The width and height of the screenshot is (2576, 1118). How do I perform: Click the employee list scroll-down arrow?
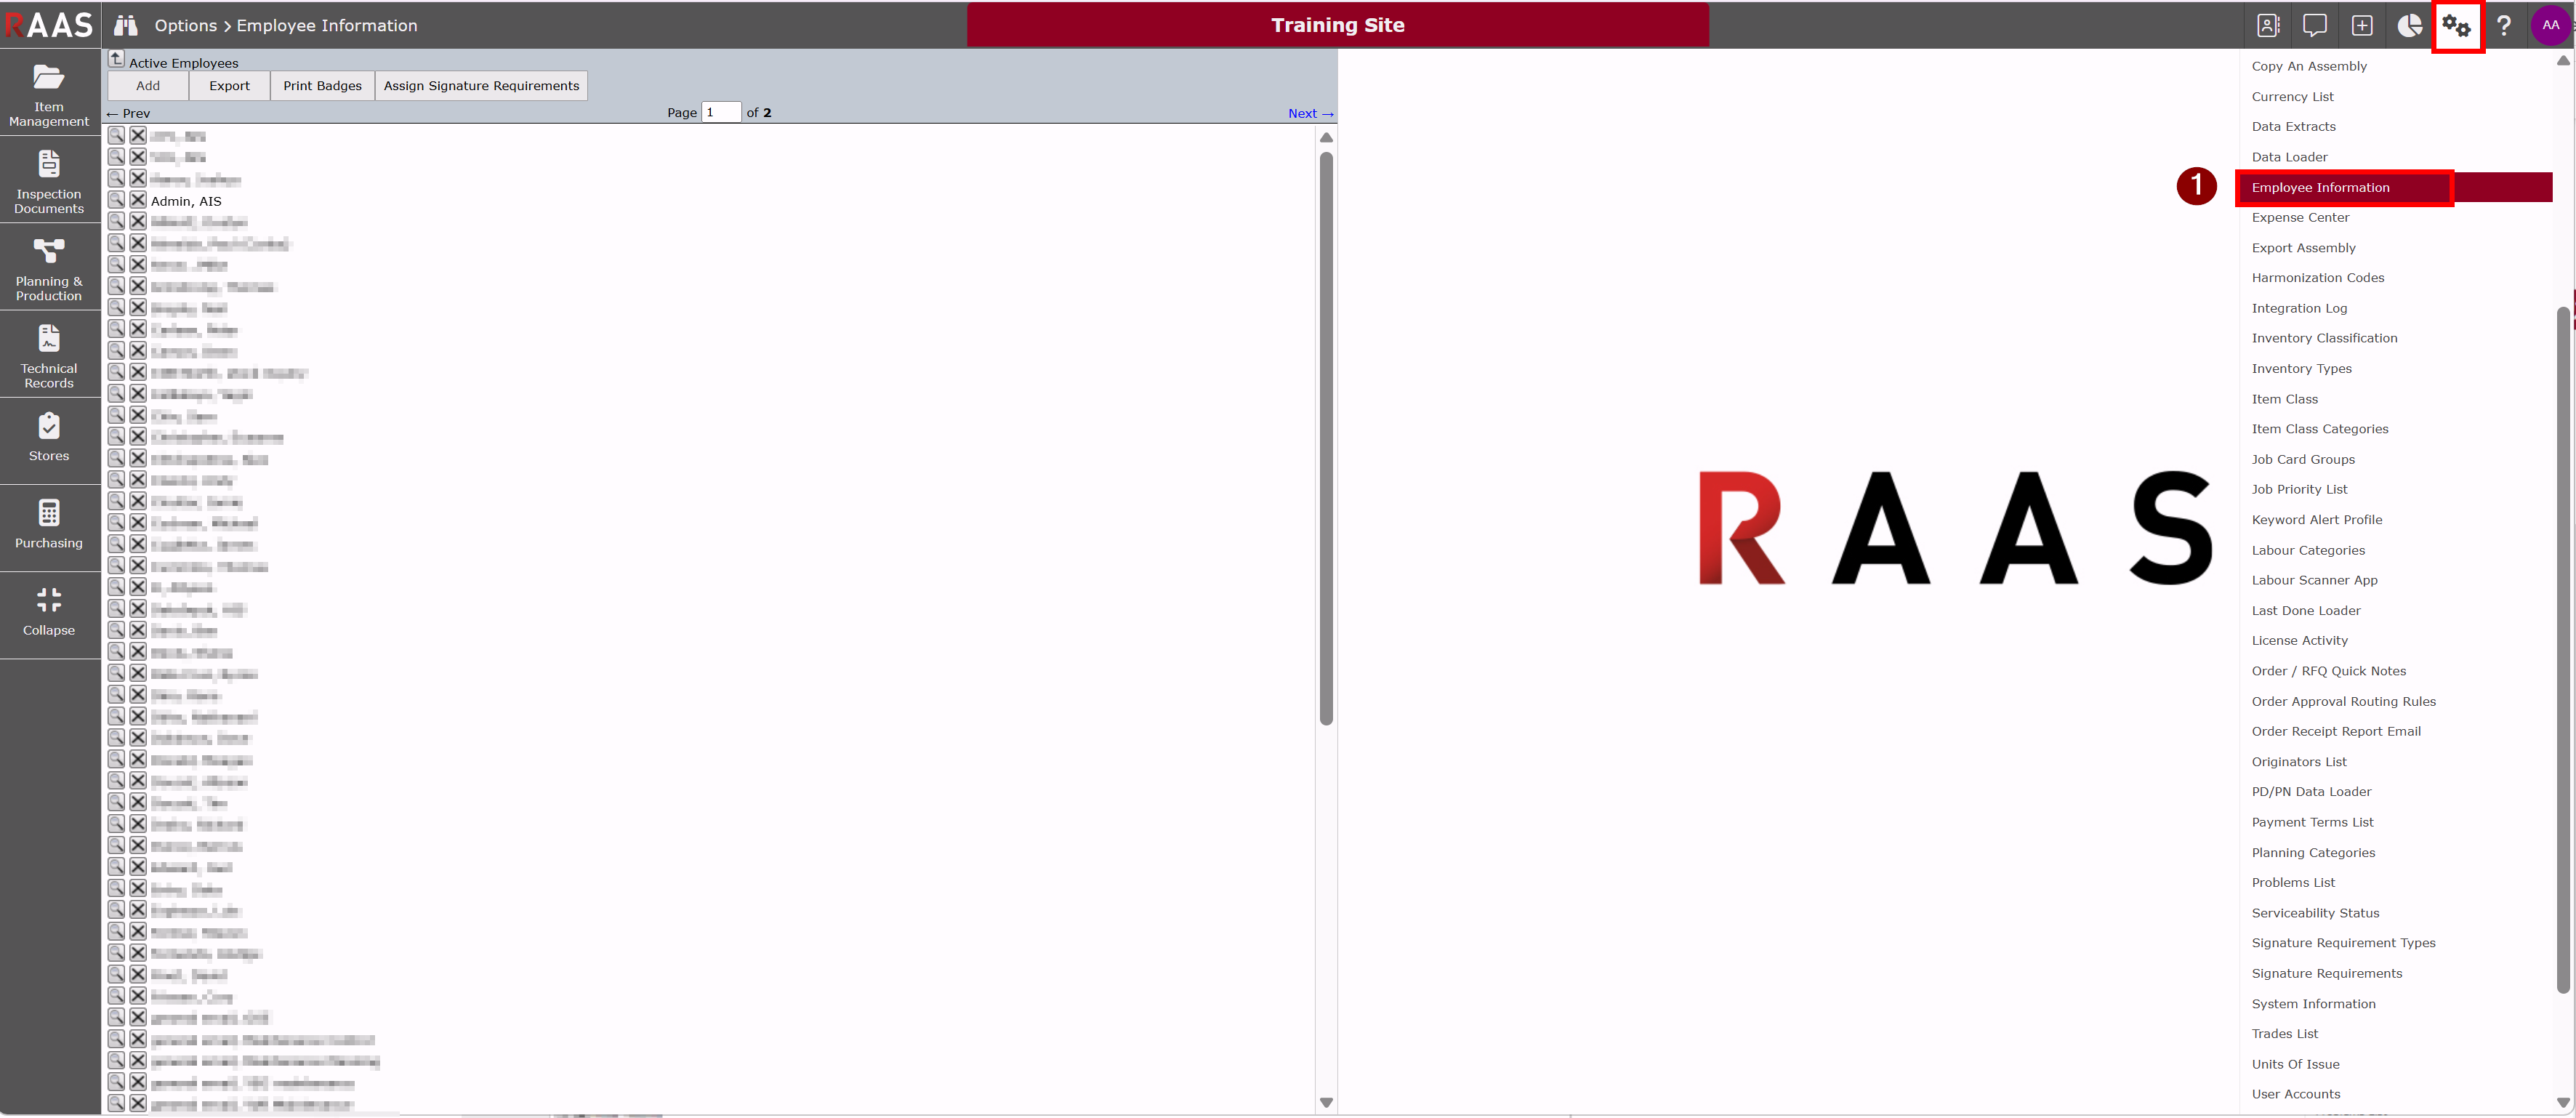[1326, 1102]
